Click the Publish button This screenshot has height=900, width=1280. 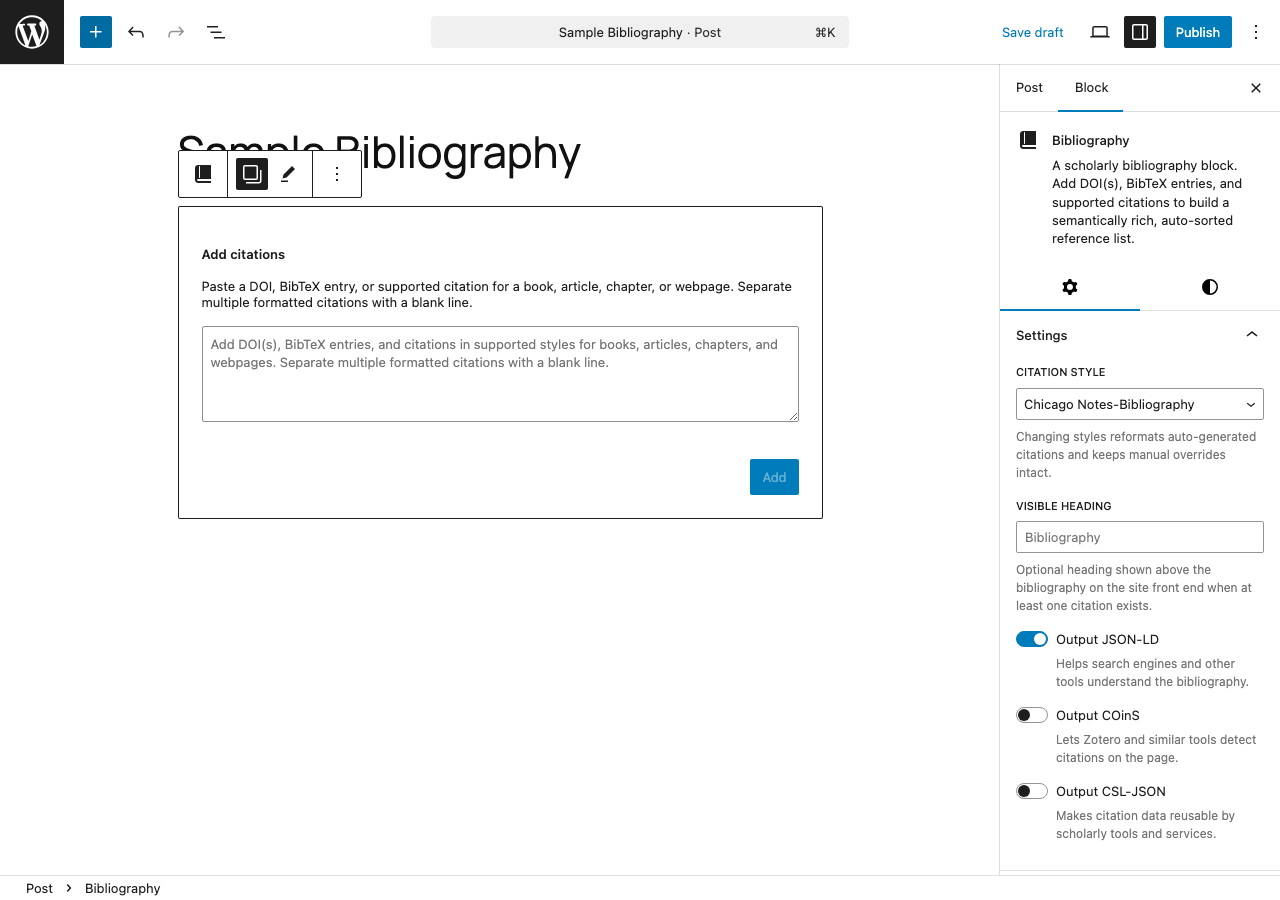click(x=1197, y=31)
